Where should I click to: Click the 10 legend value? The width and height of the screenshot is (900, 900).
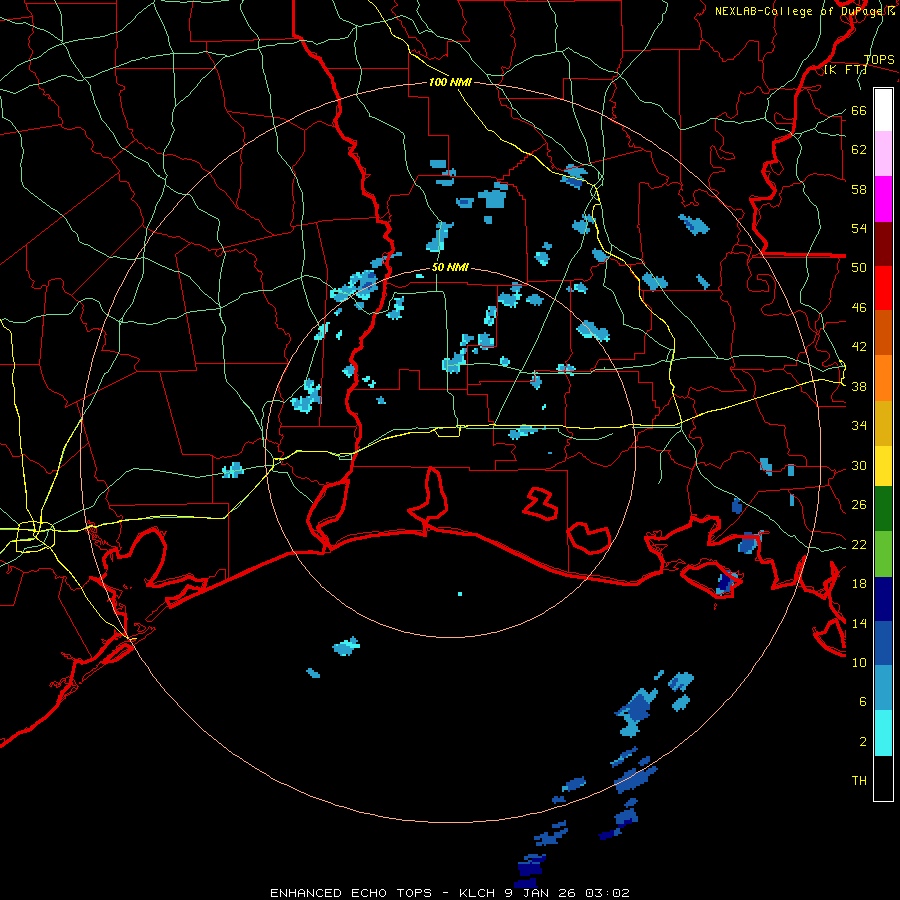(859, 662)
